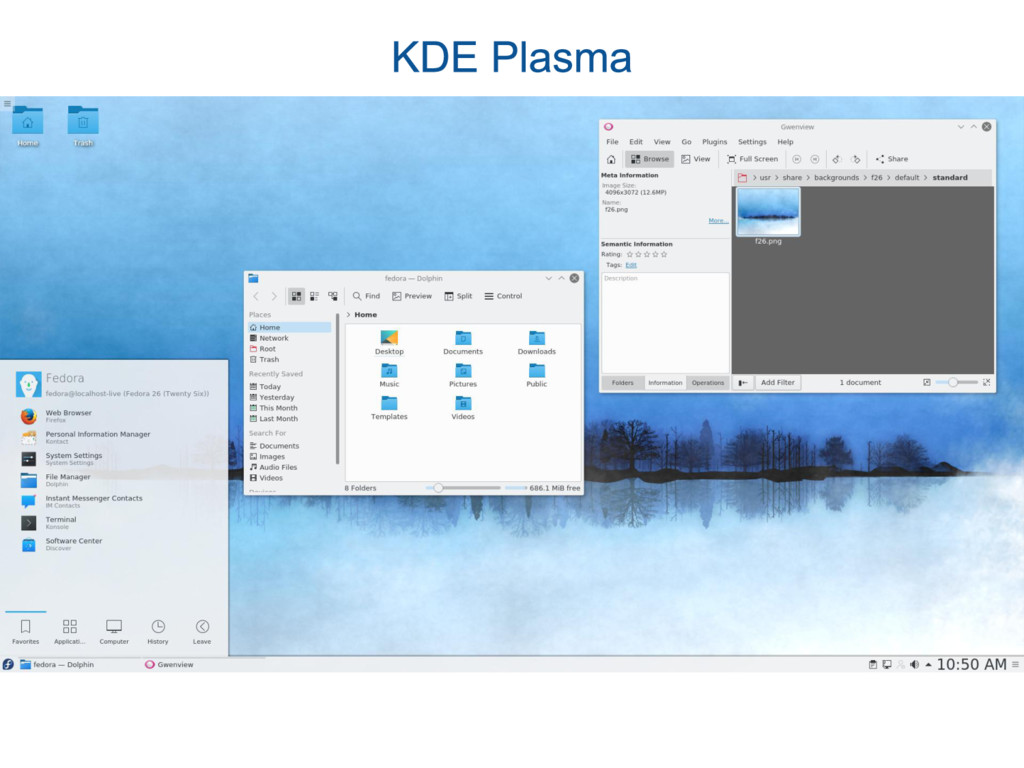1024x768 pixels.
Task: Open Gwenview Settings menu
Action: coord(752,142)
